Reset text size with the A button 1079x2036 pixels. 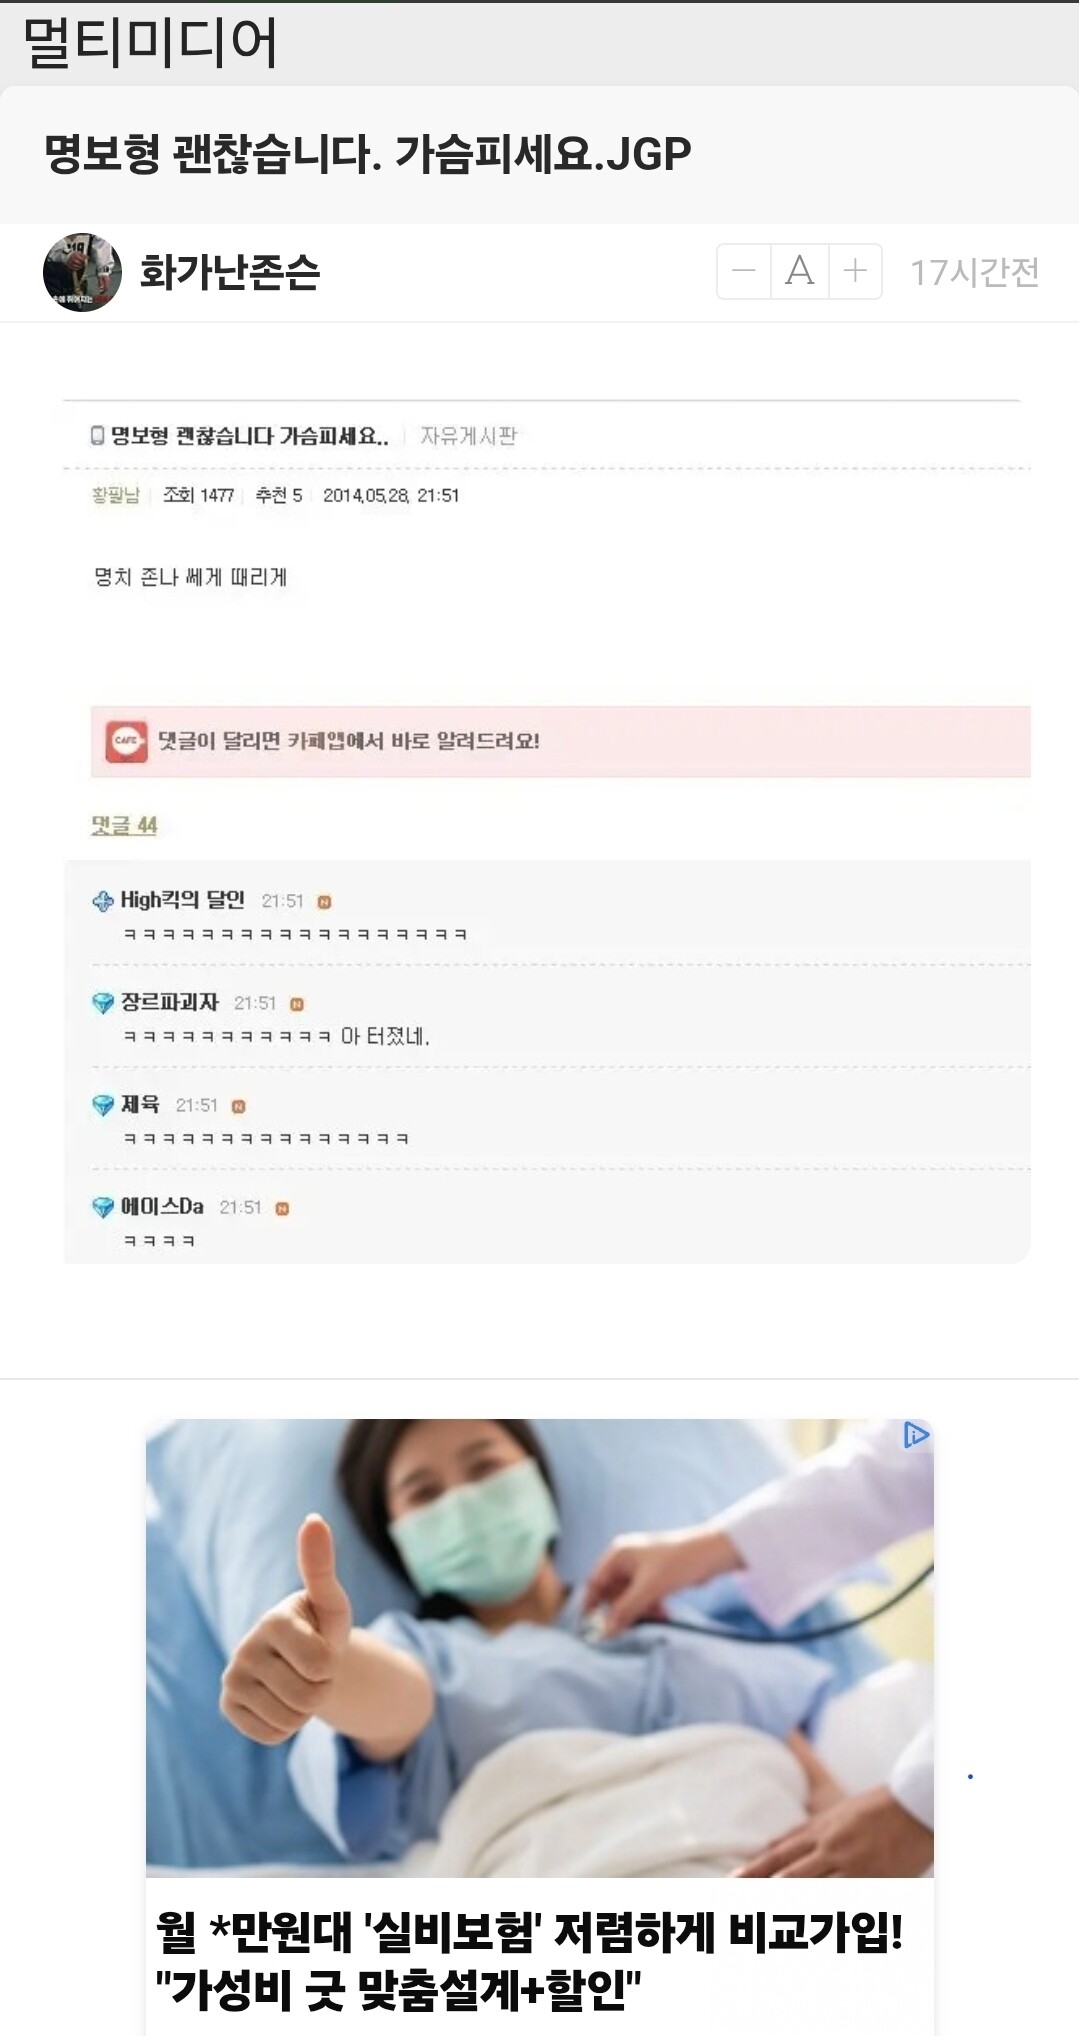click(x=799, y=271)
